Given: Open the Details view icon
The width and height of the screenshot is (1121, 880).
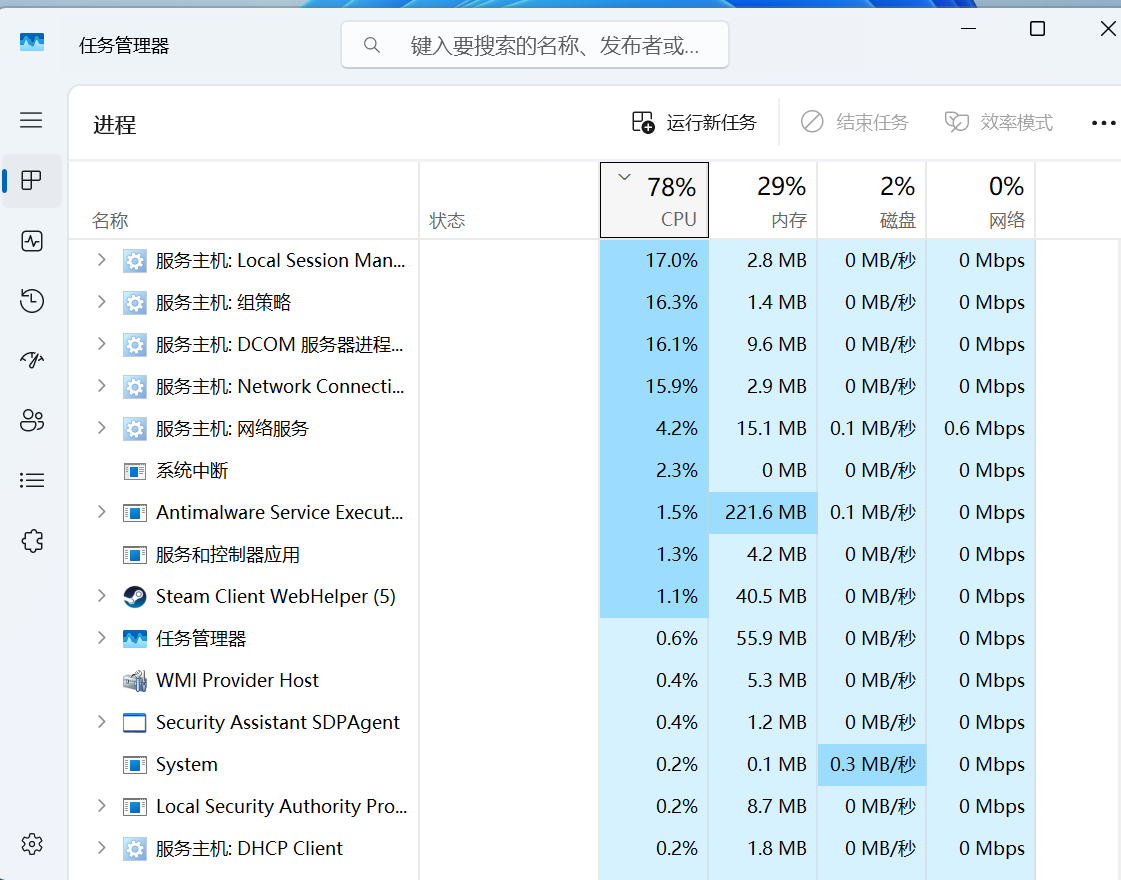Looking at the screenshot, I should pos(31,480).
